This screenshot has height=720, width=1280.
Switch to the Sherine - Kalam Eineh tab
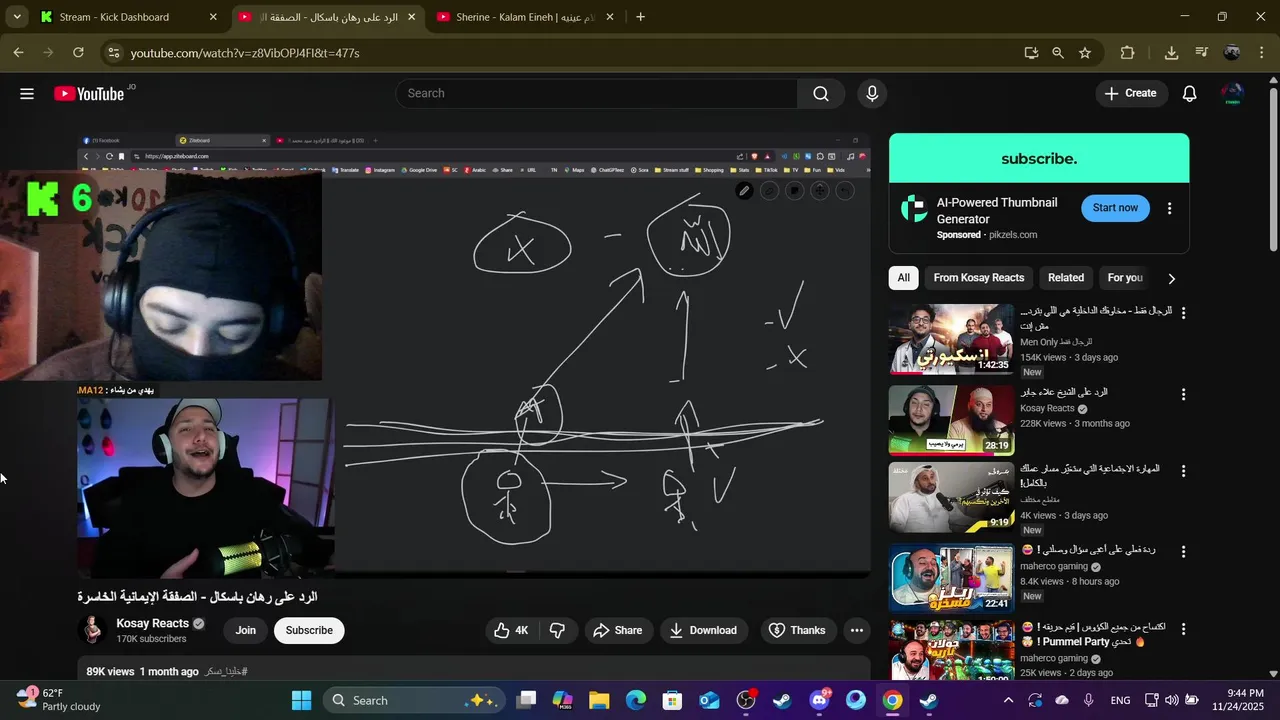click(x=525, y=17)
